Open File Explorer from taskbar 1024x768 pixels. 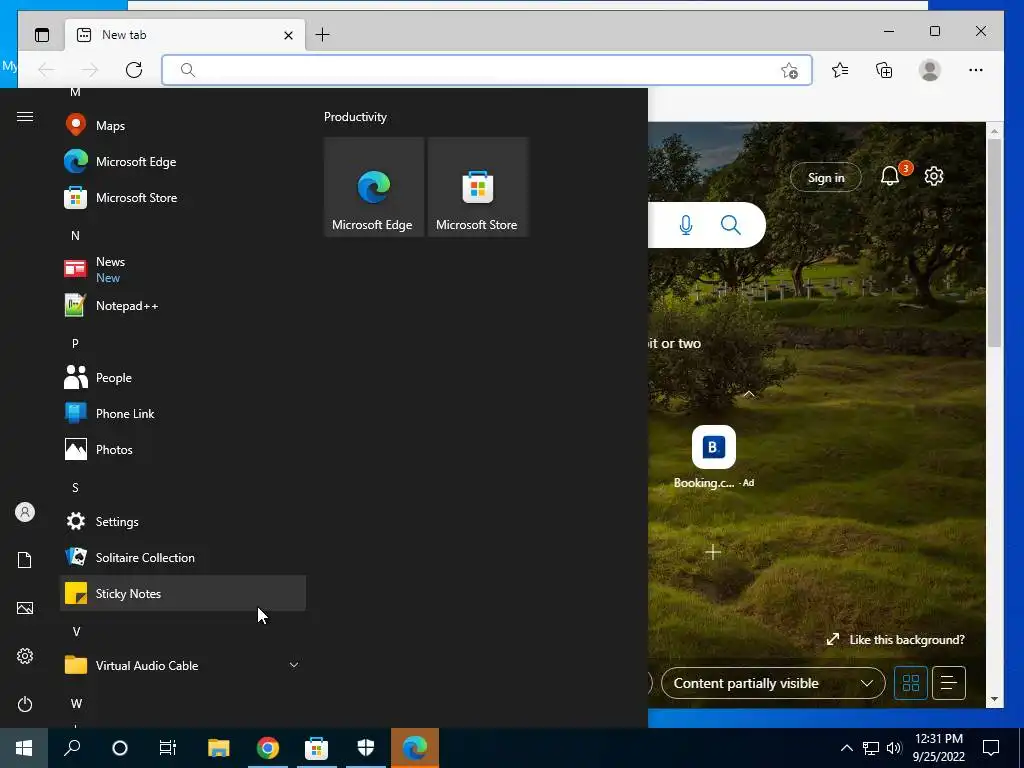[x=219, y=748]
